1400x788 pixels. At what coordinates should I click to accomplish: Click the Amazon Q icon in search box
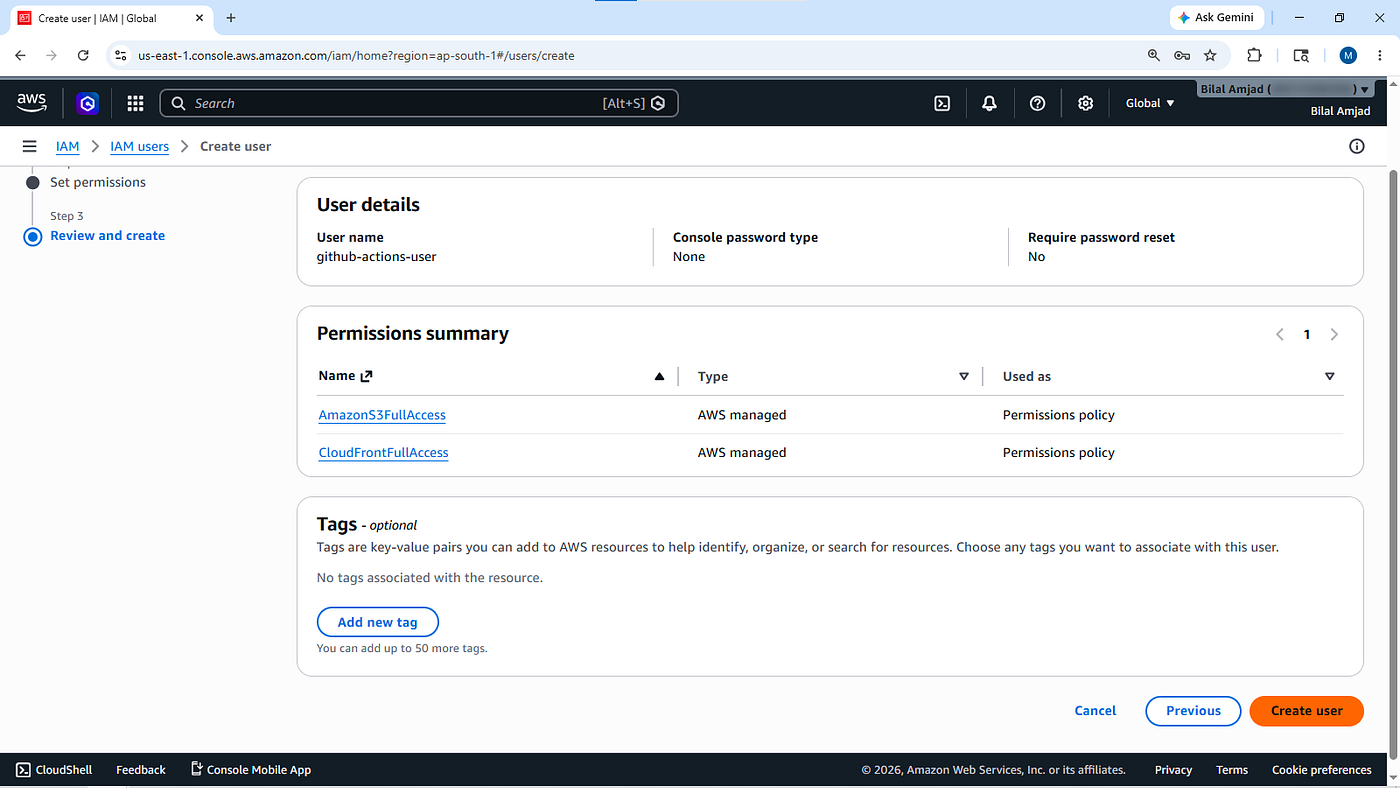pyautogui.click(x=658, y=103)
